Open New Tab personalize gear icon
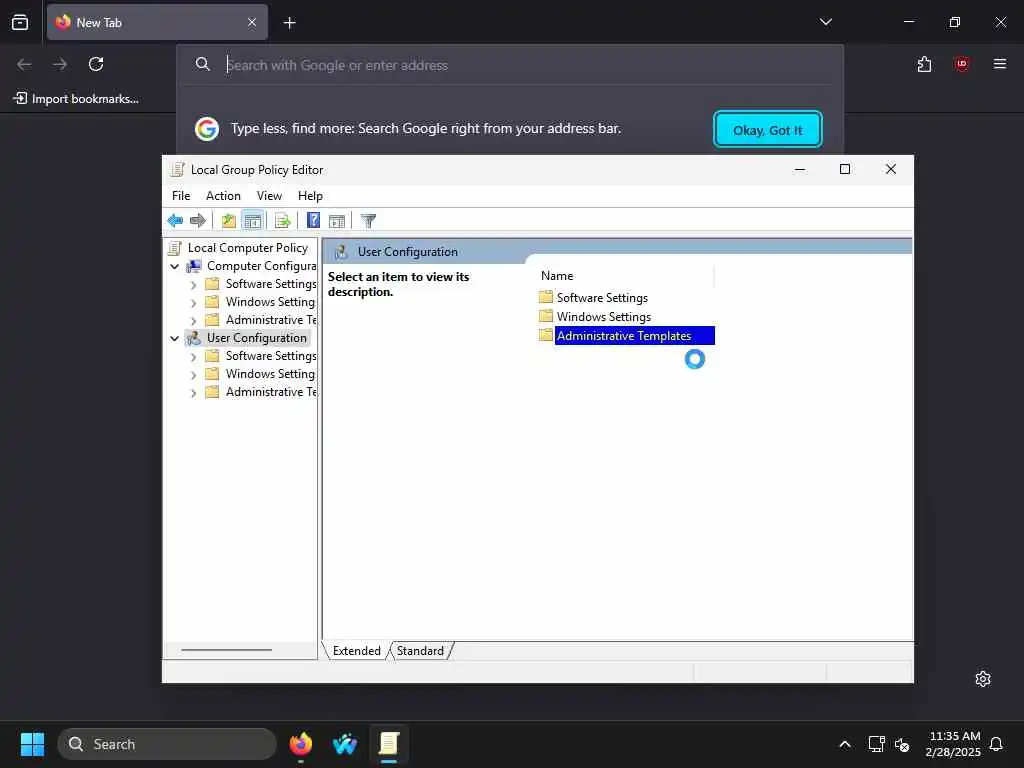Viewport: 1024px width, 768px height. pos(983,679)
